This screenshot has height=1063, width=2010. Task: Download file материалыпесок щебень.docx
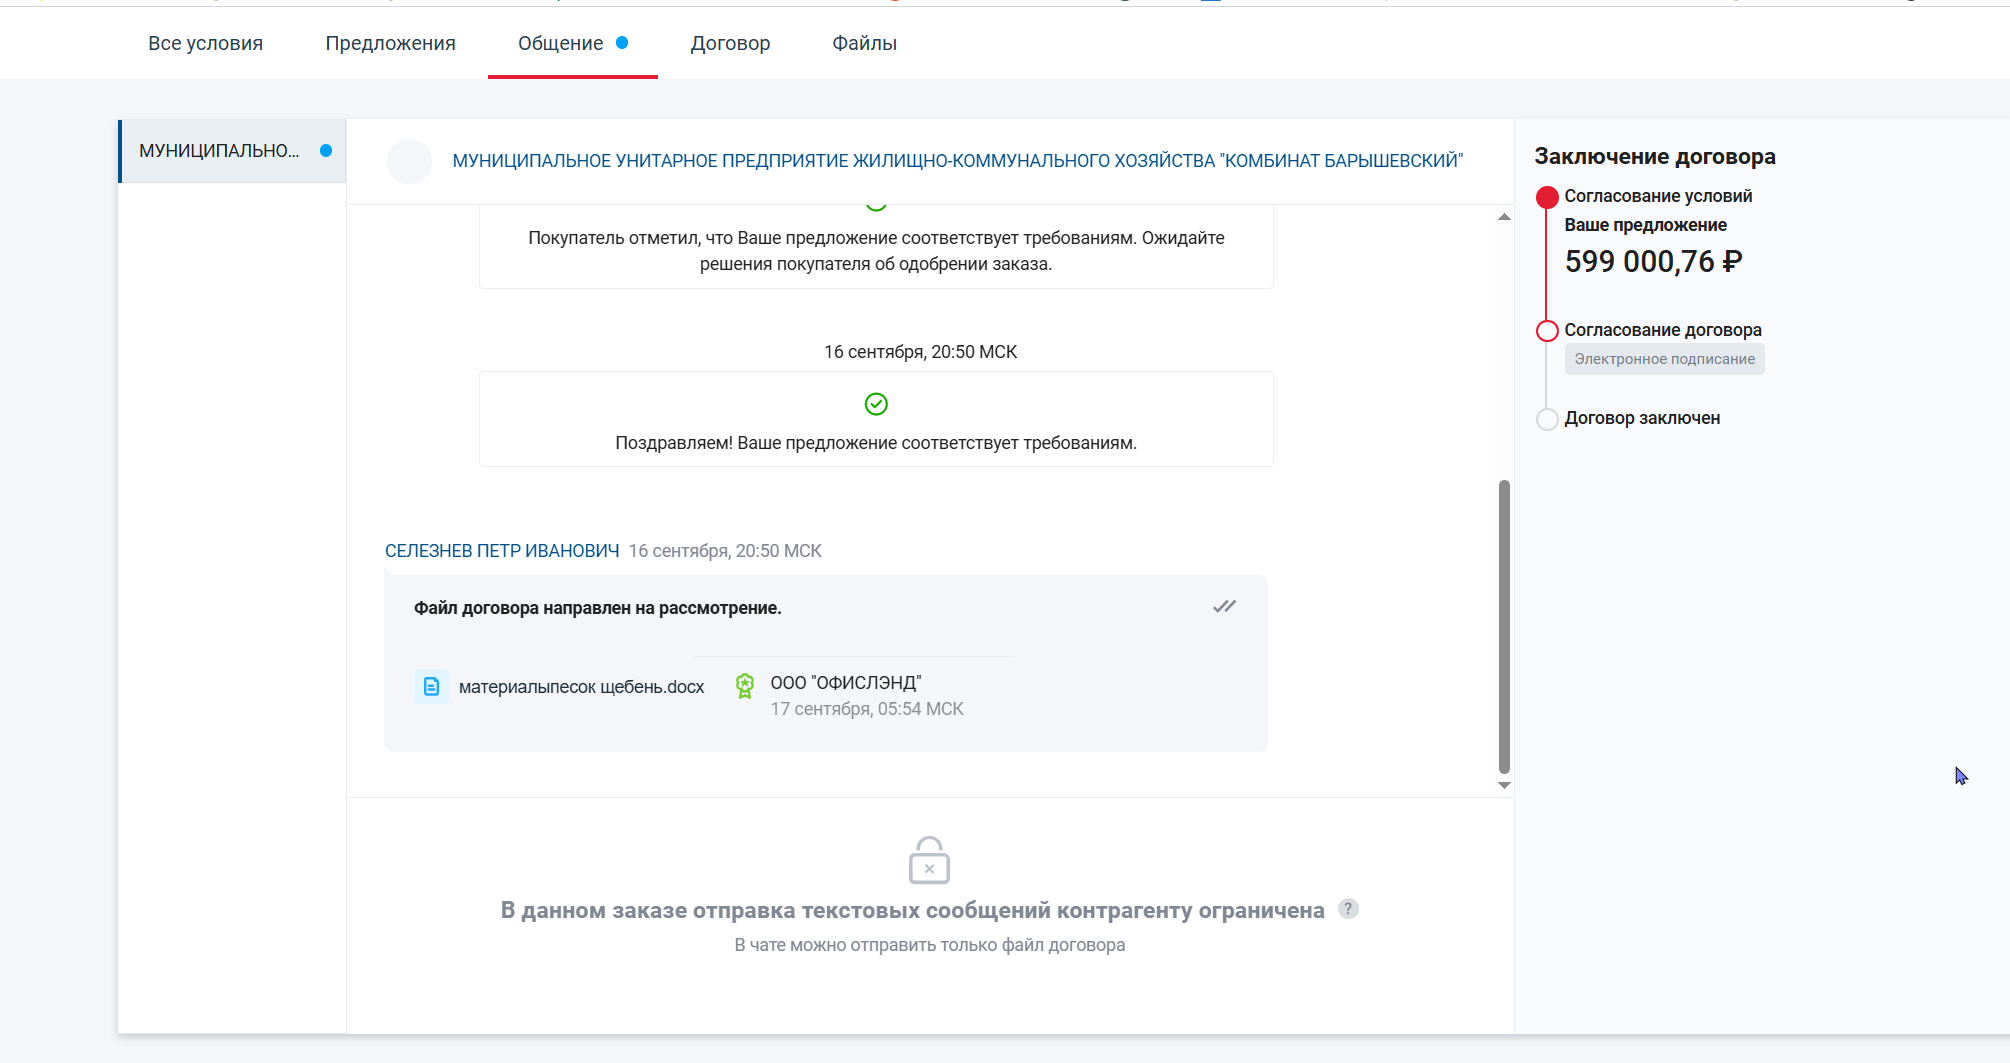click(x=581, y=687)
